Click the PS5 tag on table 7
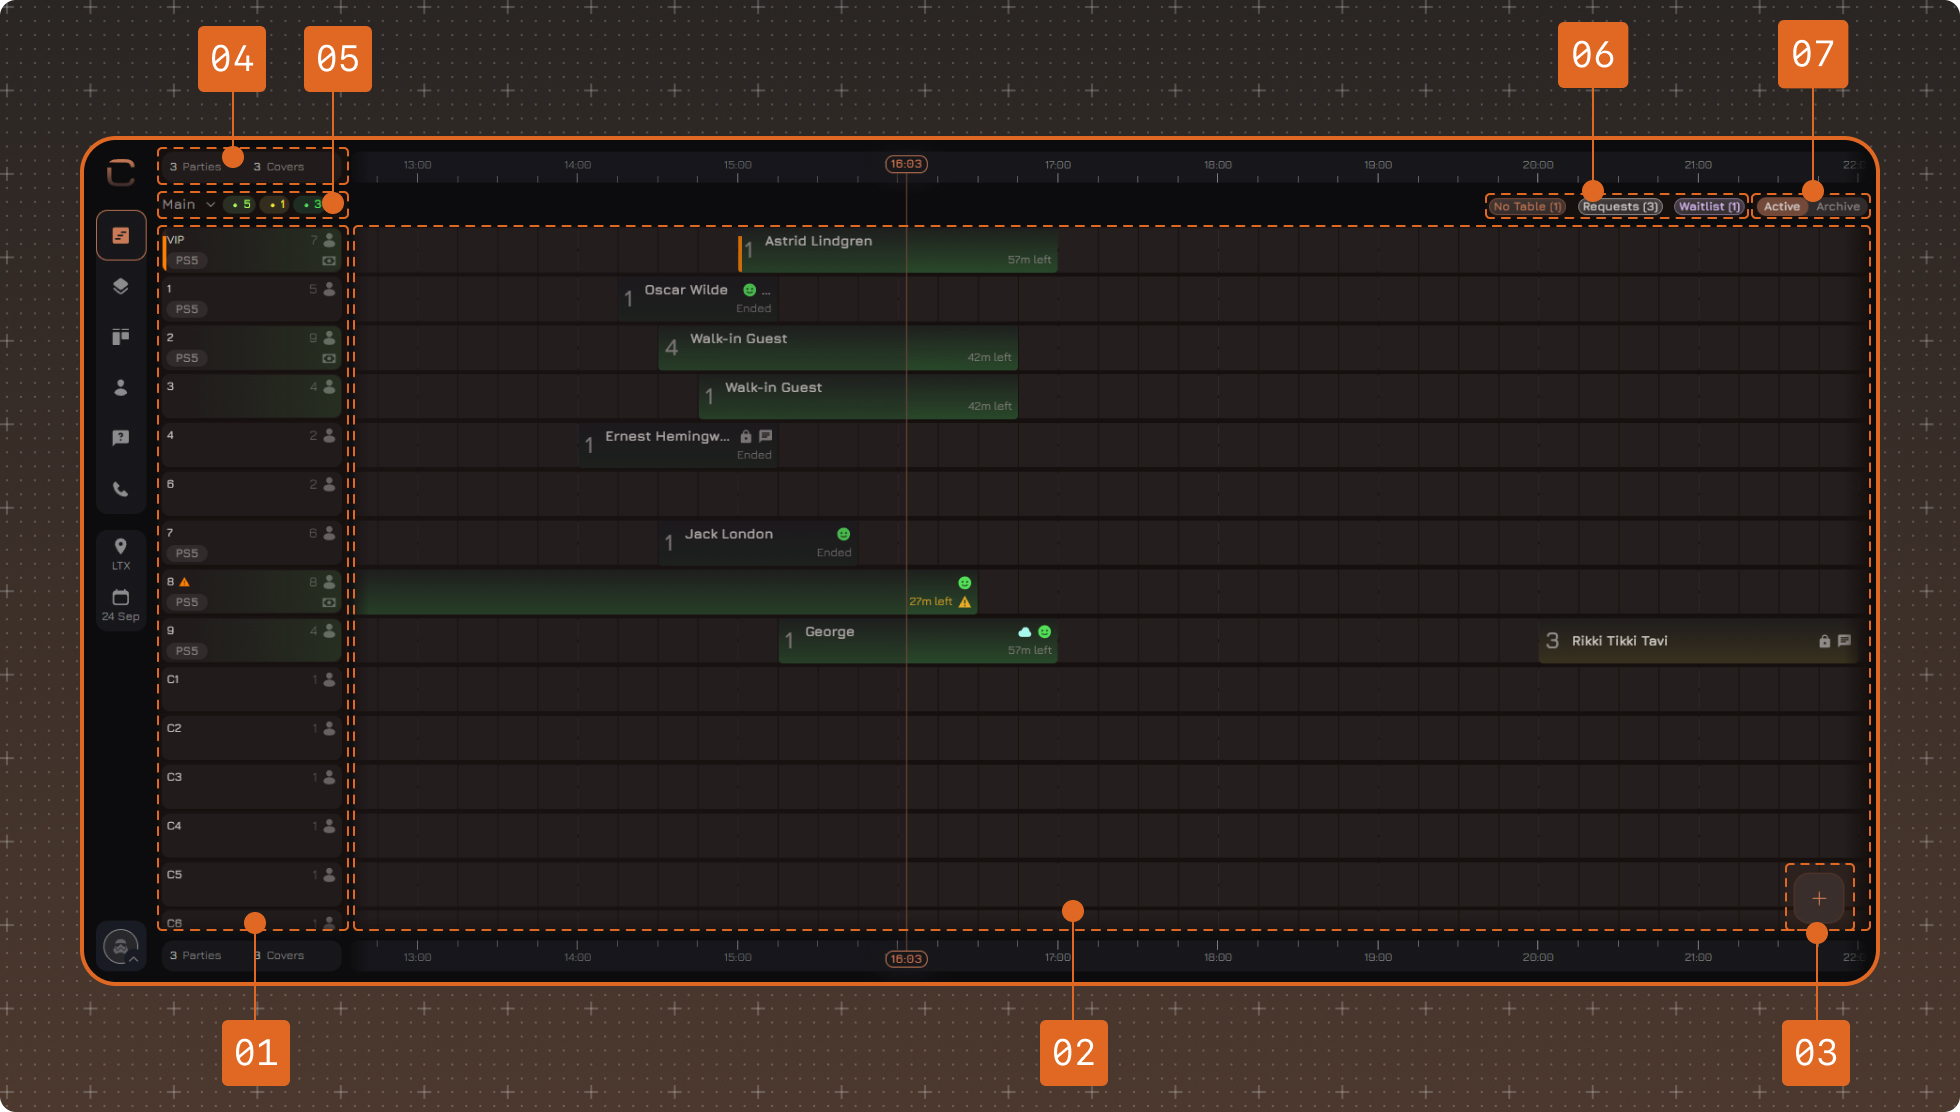Screen dimensions: 1960x1112 [187, 553]
